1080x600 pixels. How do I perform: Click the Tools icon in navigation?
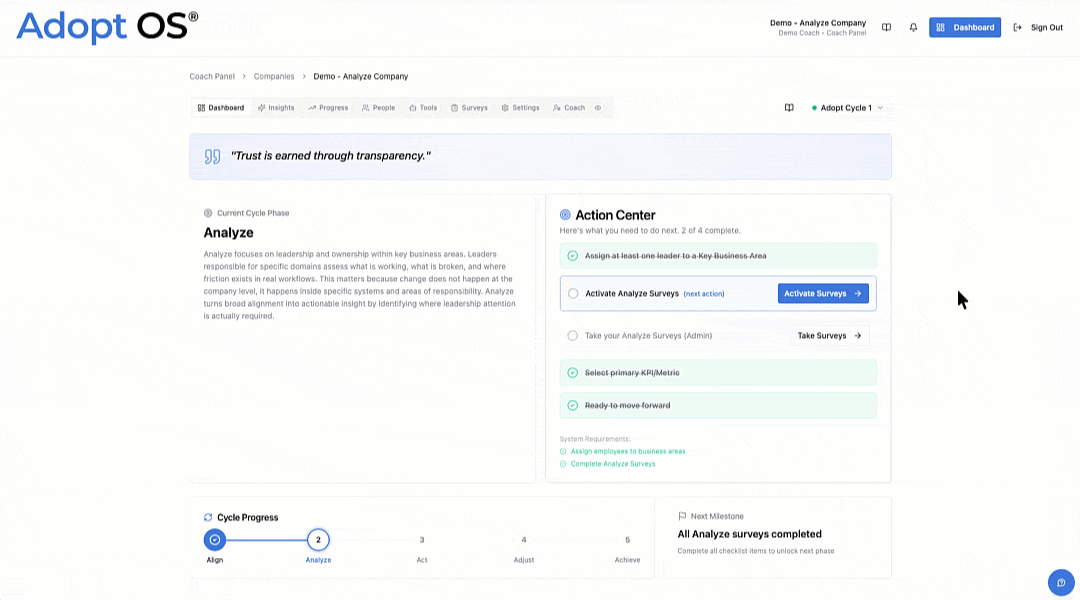point(413,107)
